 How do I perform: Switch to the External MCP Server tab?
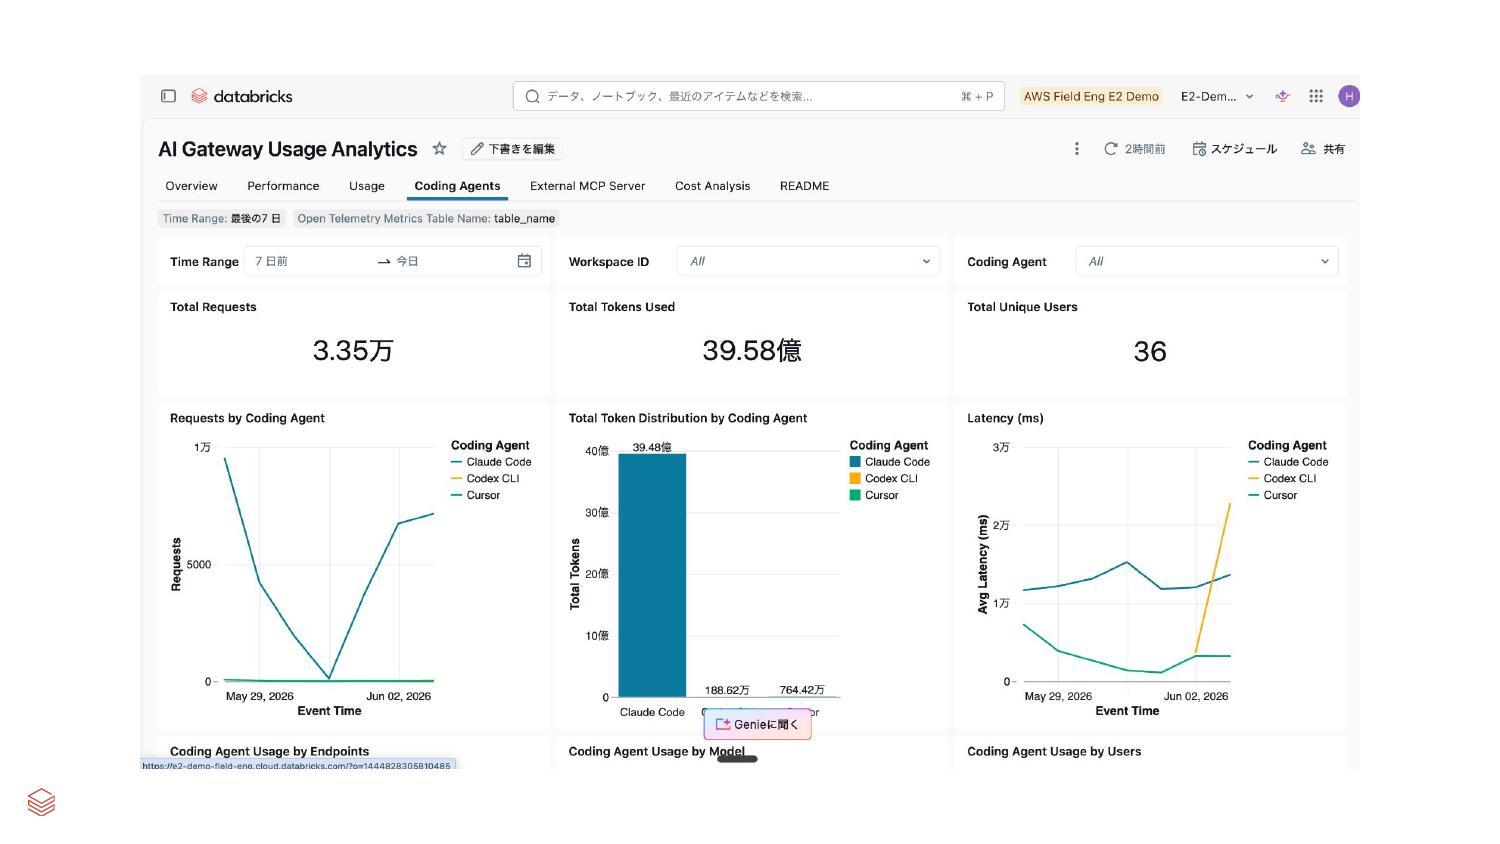587,186
